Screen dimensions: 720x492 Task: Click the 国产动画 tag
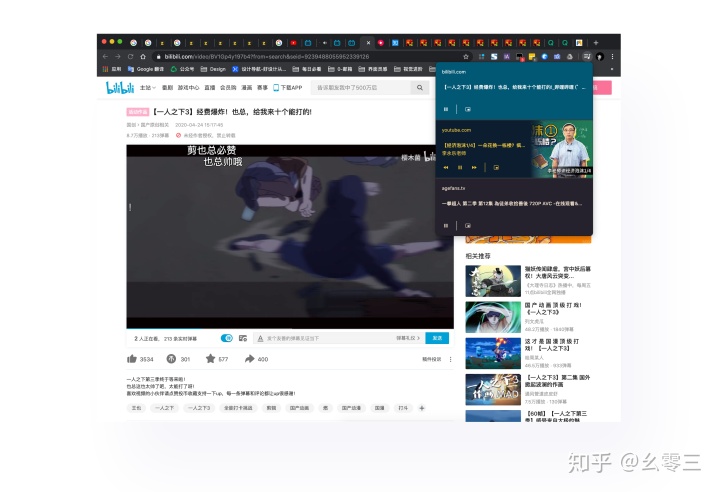point(299,408)
